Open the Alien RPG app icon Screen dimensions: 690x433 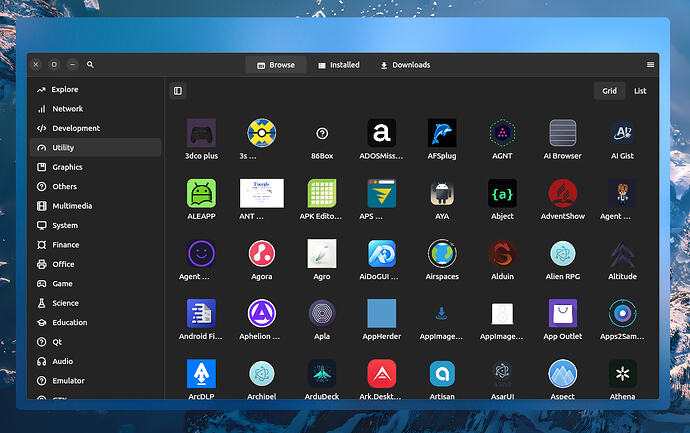562,253
